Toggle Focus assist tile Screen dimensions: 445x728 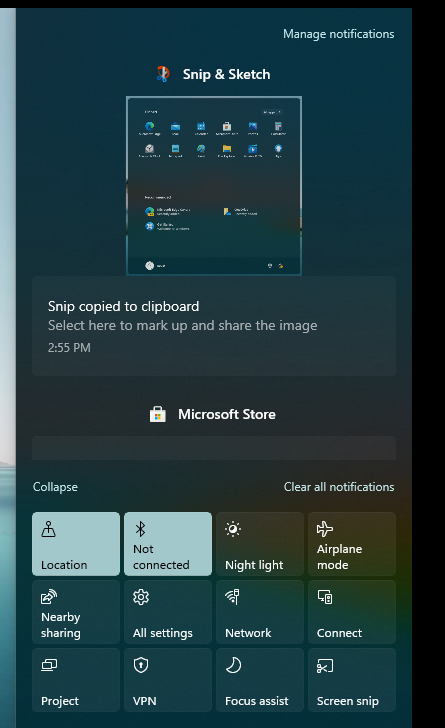click(x=260, y=680)
